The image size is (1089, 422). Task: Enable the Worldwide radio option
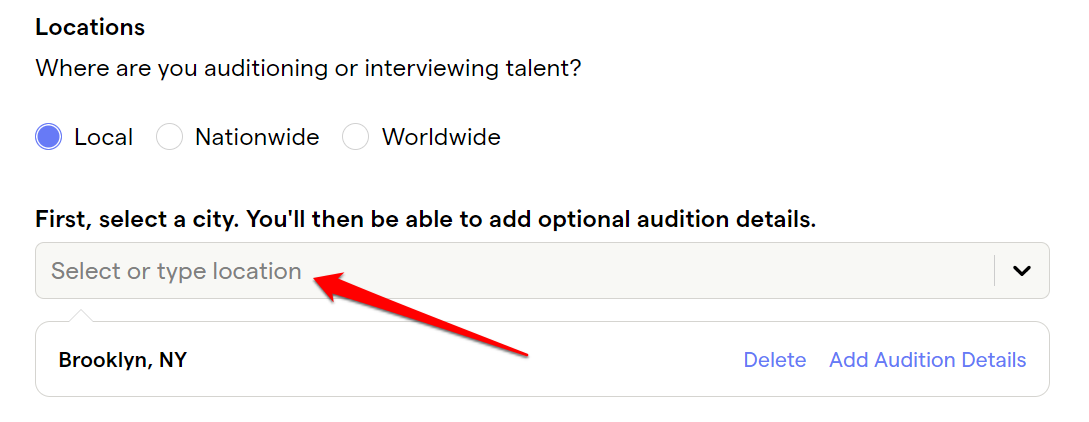click(356, 137)
